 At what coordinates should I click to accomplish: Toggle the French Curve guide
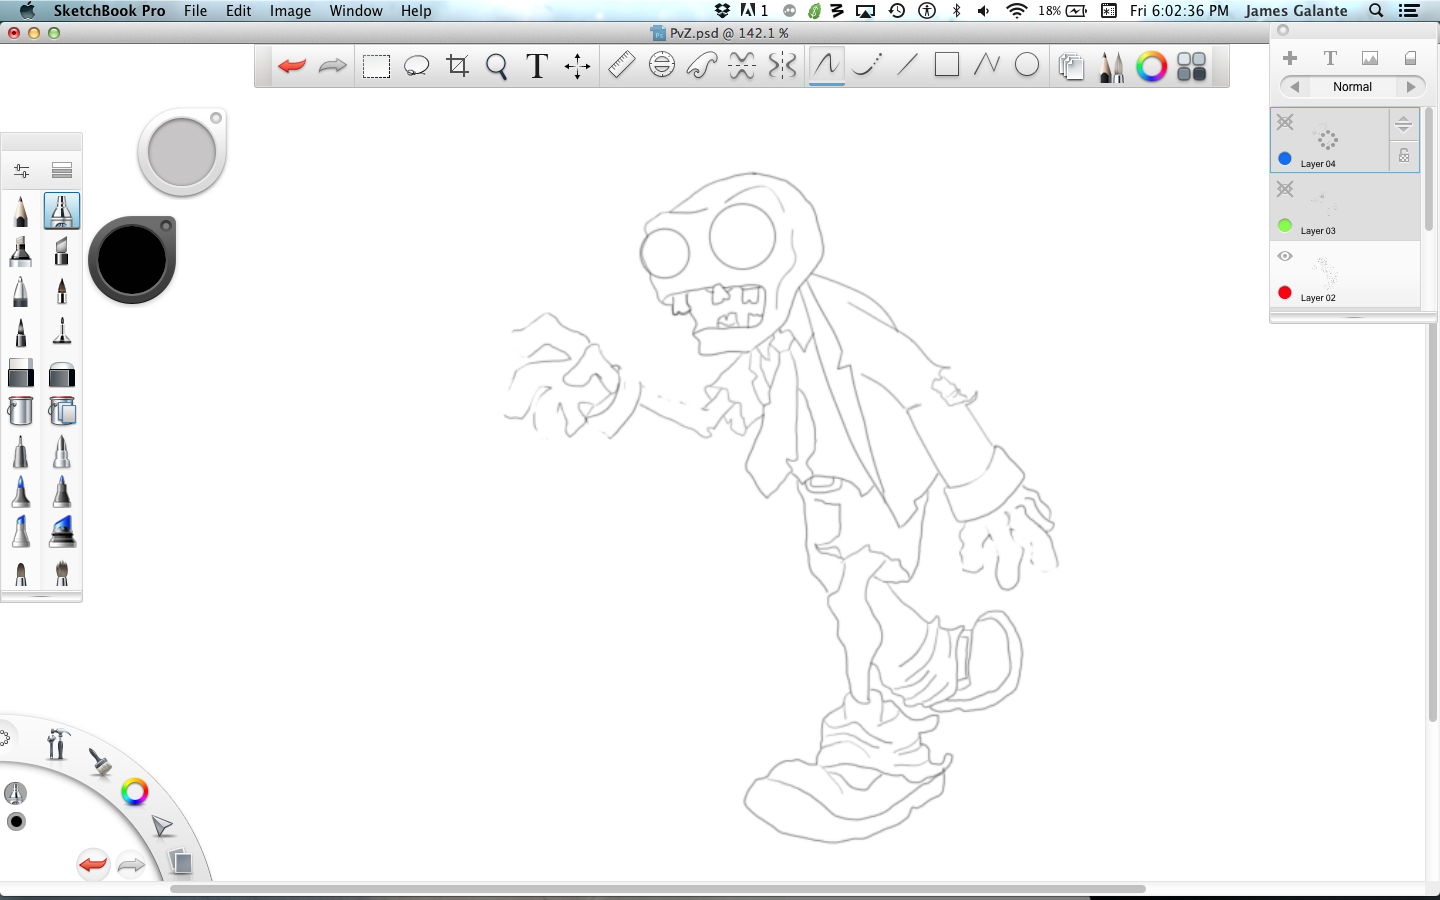(x=701, y=66)
